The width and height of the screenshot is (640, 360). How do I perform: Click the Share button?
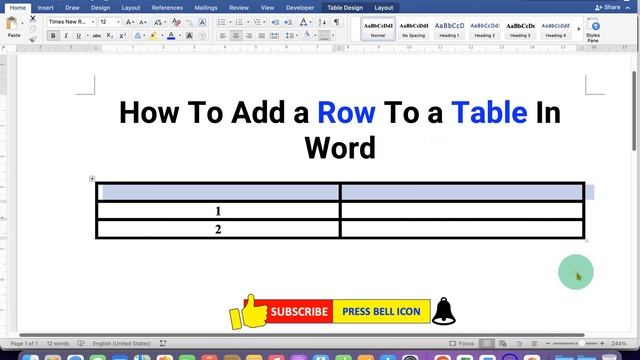pyautogui.click(x=608, y=7)
